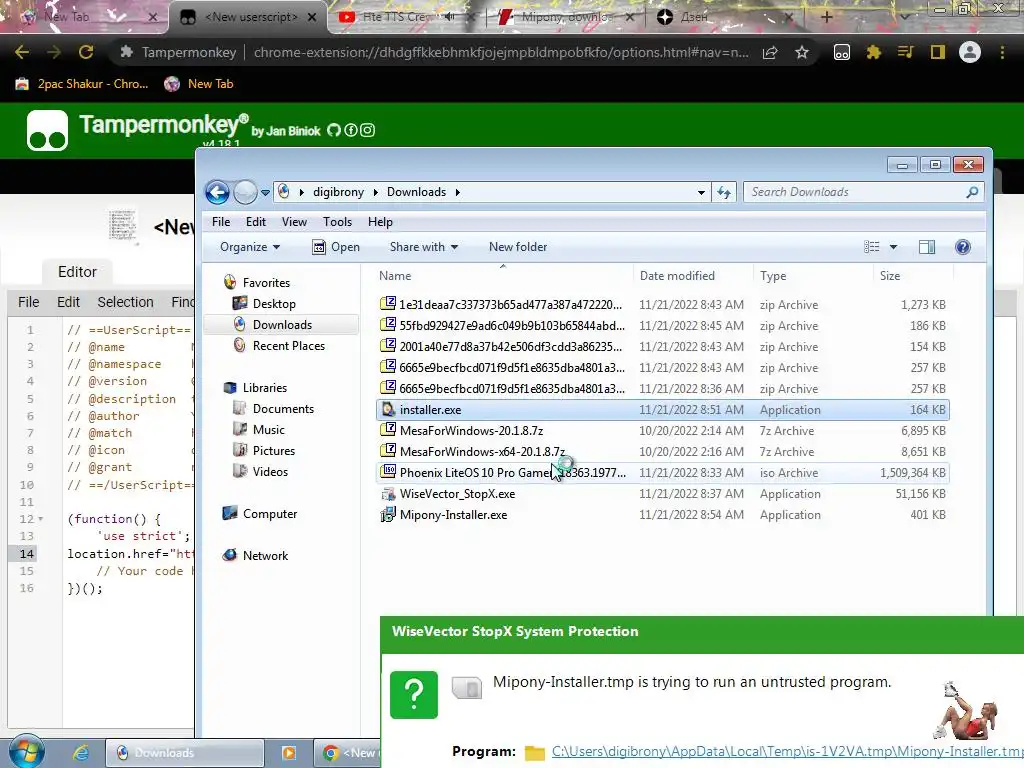Select MesaForWindows-20.1.8.7z file

663,431
